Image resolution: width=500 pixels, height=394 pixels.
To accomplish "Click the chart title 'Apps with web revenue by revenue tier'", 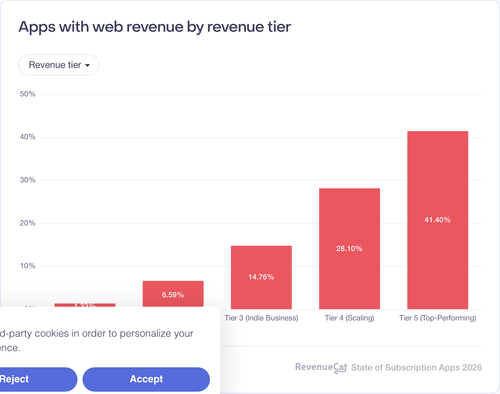I will pos(155,27).
